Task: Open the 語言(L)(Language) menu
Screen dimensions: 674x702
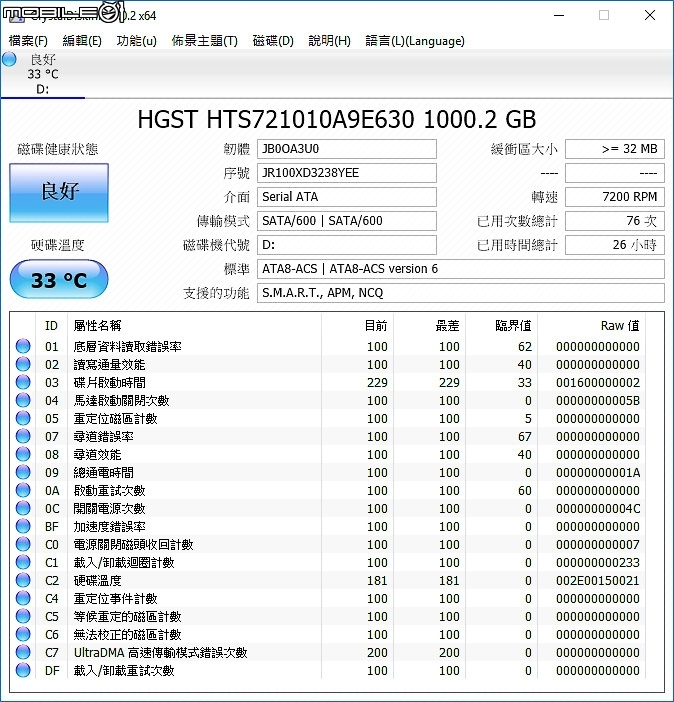Action: coord(415,41)
